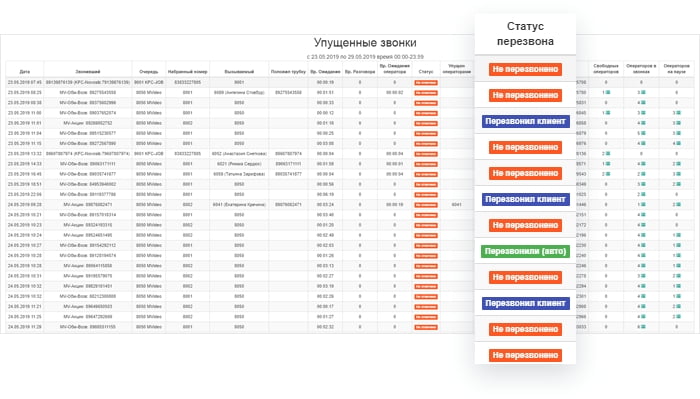Click the Статус перезвона panel heading
The image size is (700, 399).
pos(525,34)
